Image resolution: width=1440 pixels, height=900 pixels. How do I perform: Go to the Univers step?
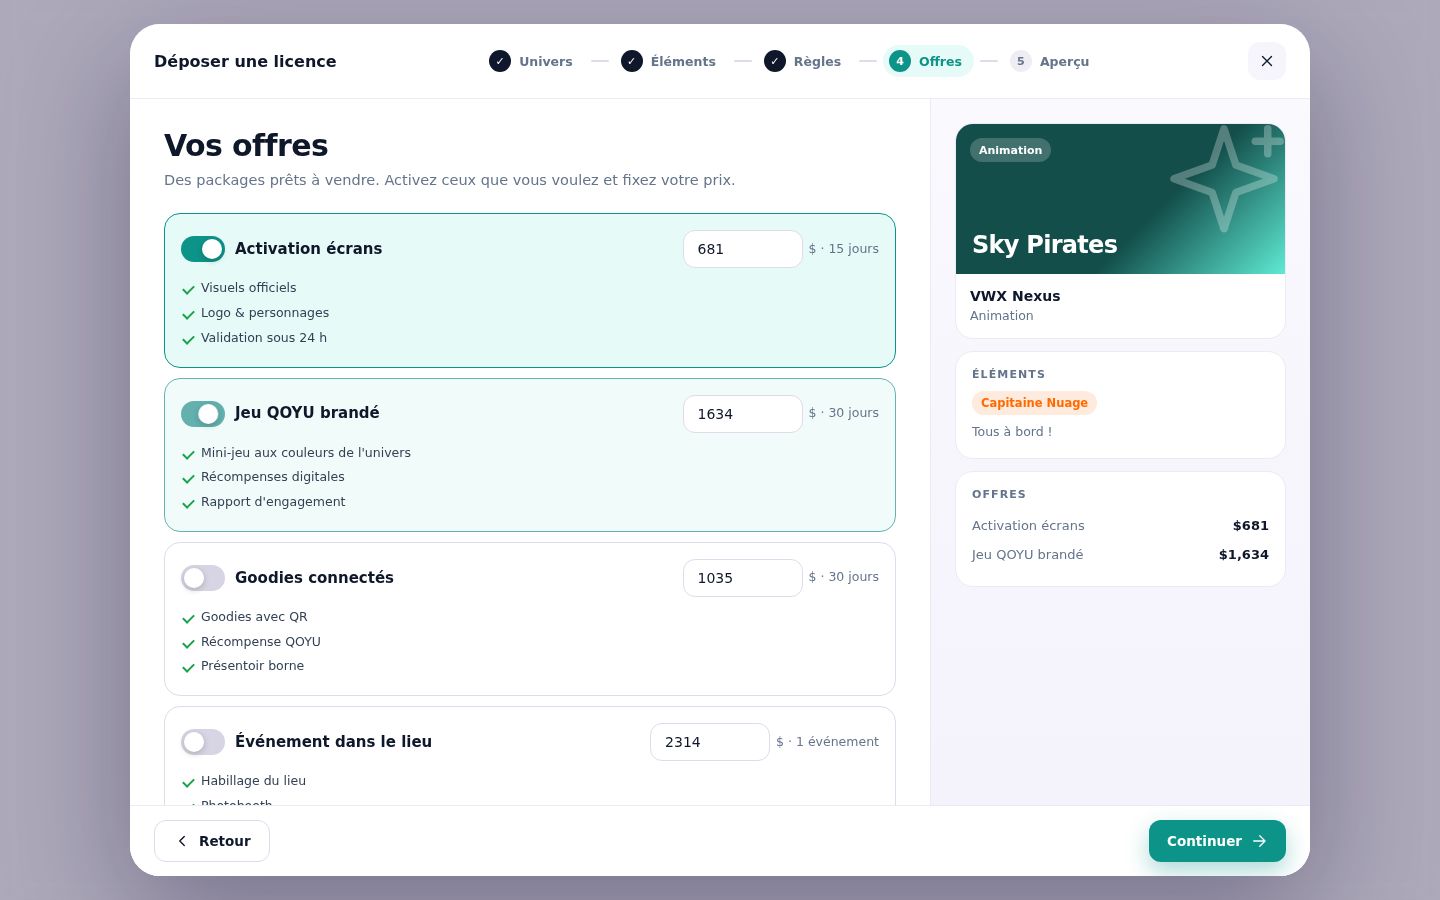tap(531, 61)
